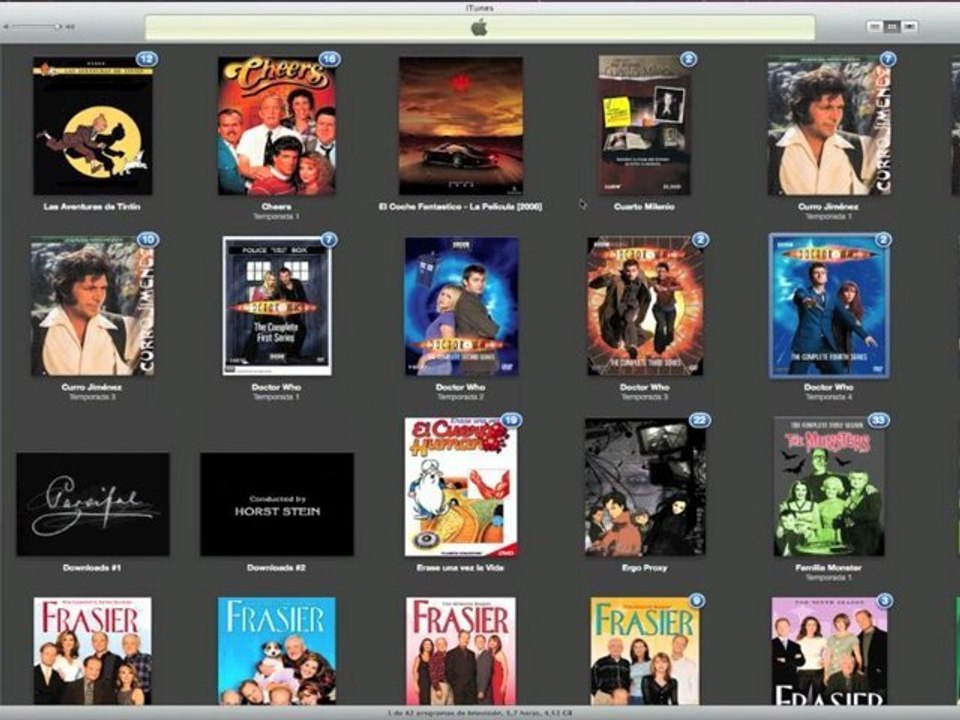
Task: Select the grid view button
Action: click(892, 26)
